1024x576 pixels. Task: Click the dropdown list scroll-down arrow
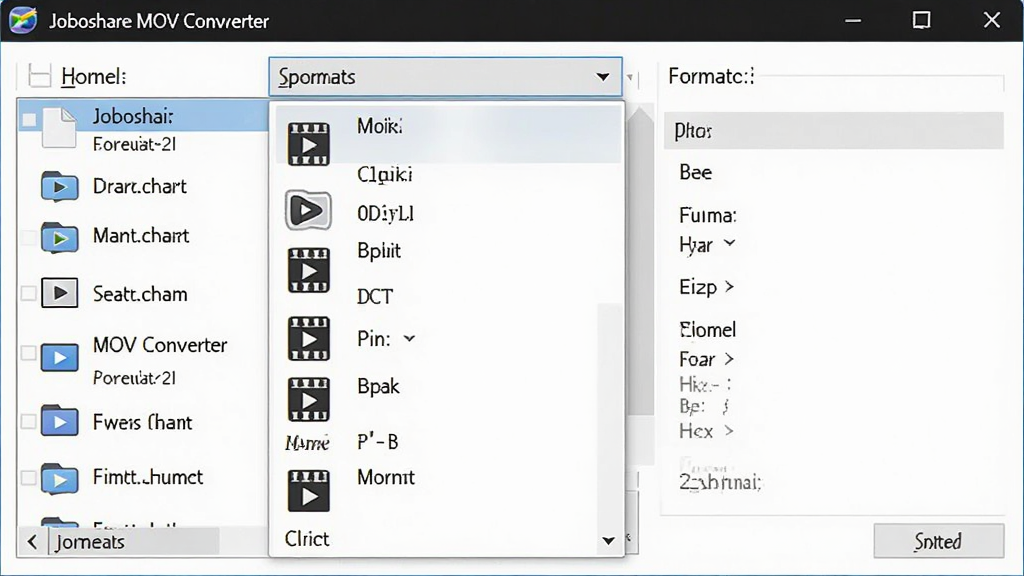609,541
